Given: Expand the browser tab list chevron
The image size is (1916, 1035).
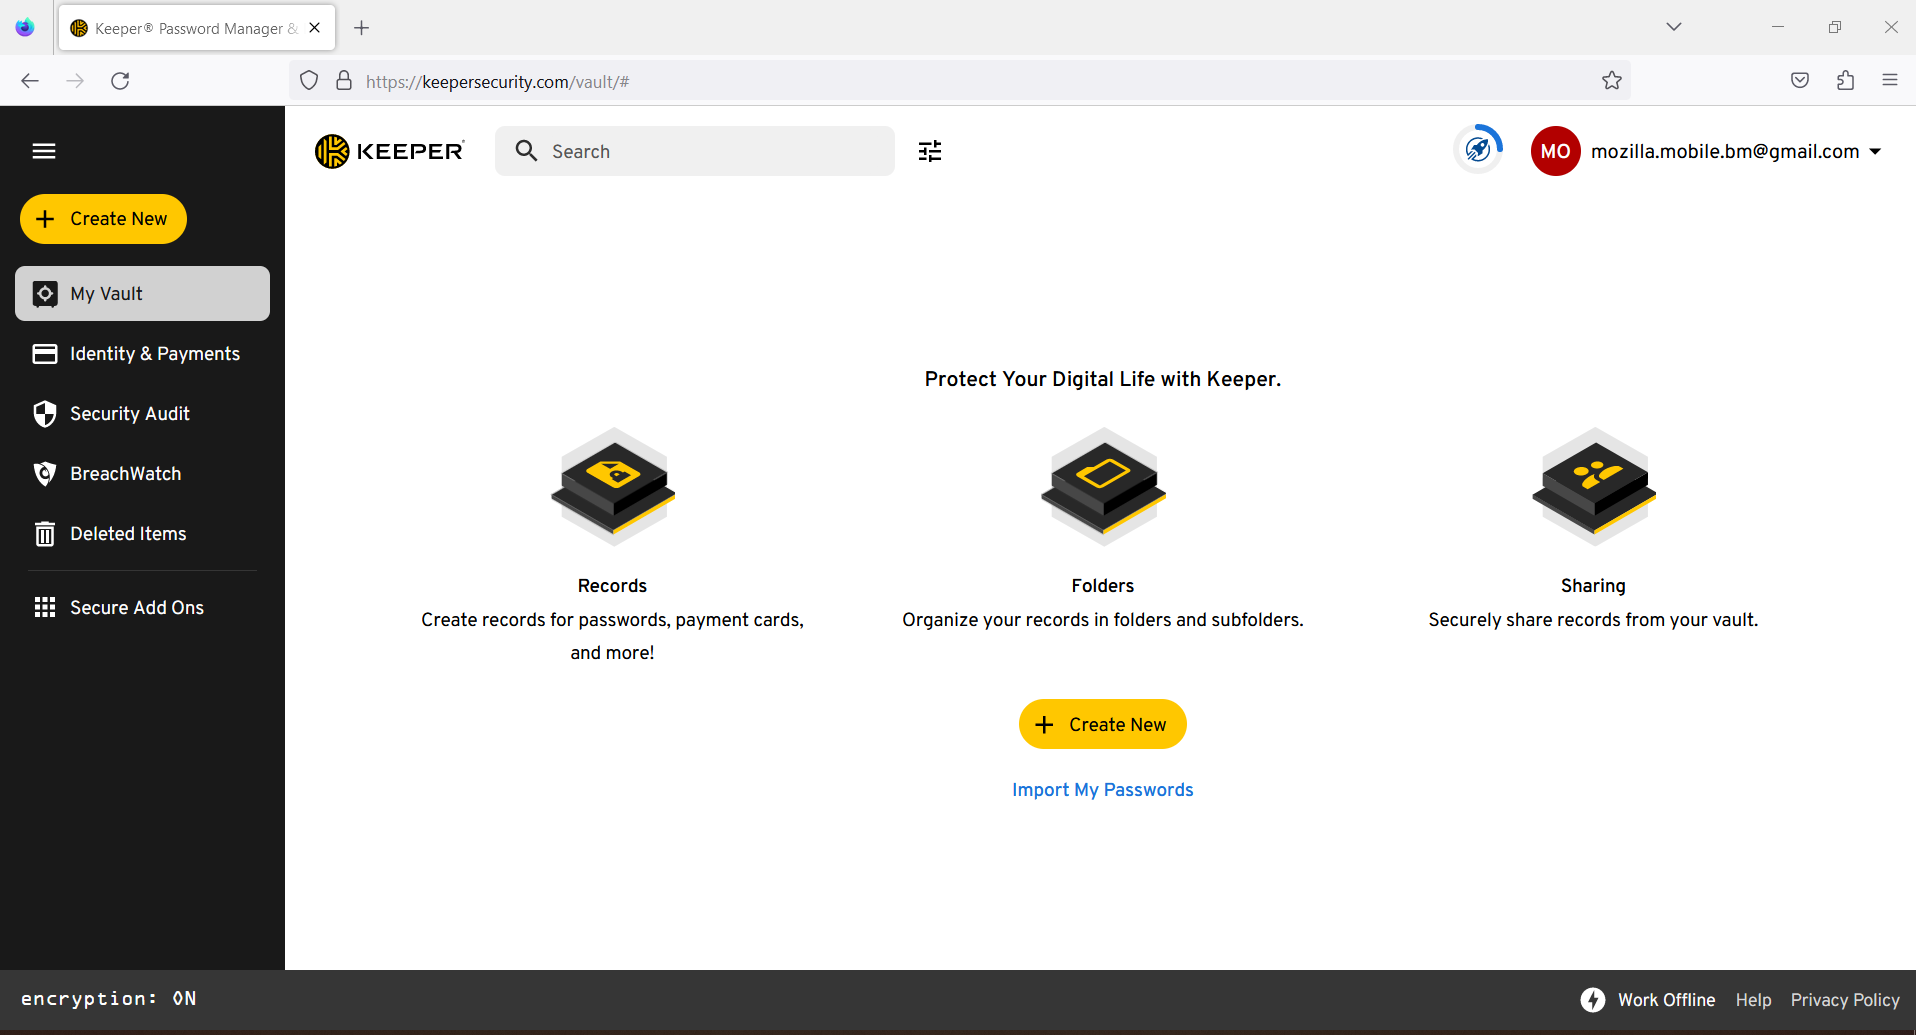Looking at the screenshot, I should tap(1674, 27).
